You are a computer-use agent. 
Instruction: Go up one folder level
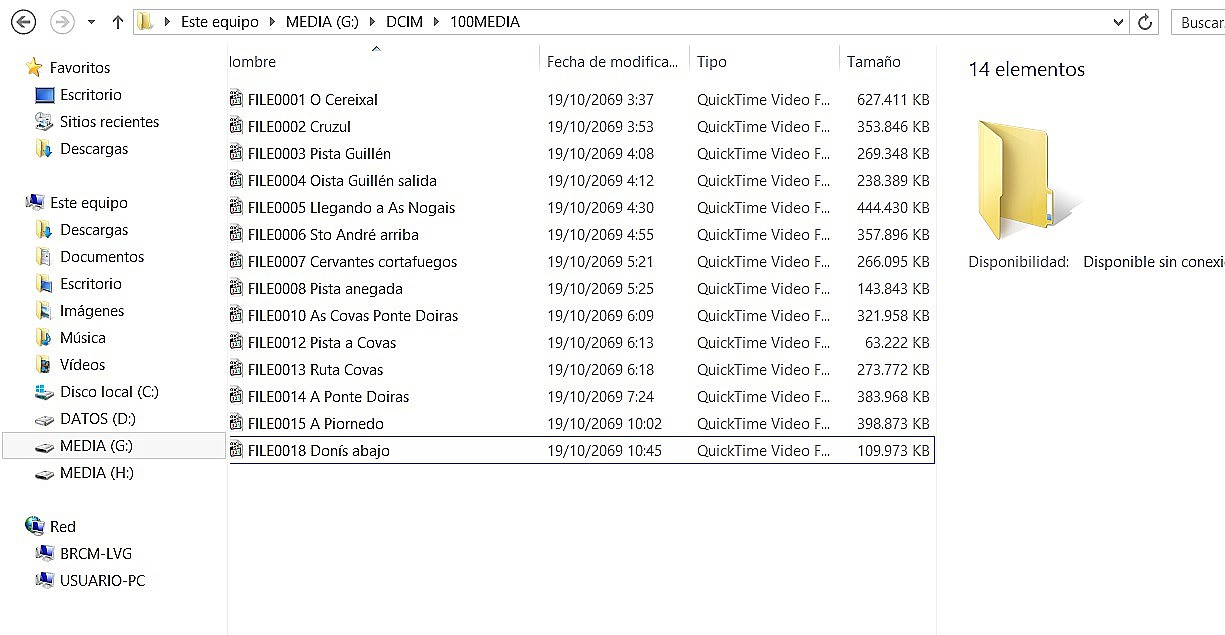tap(117, 22)
